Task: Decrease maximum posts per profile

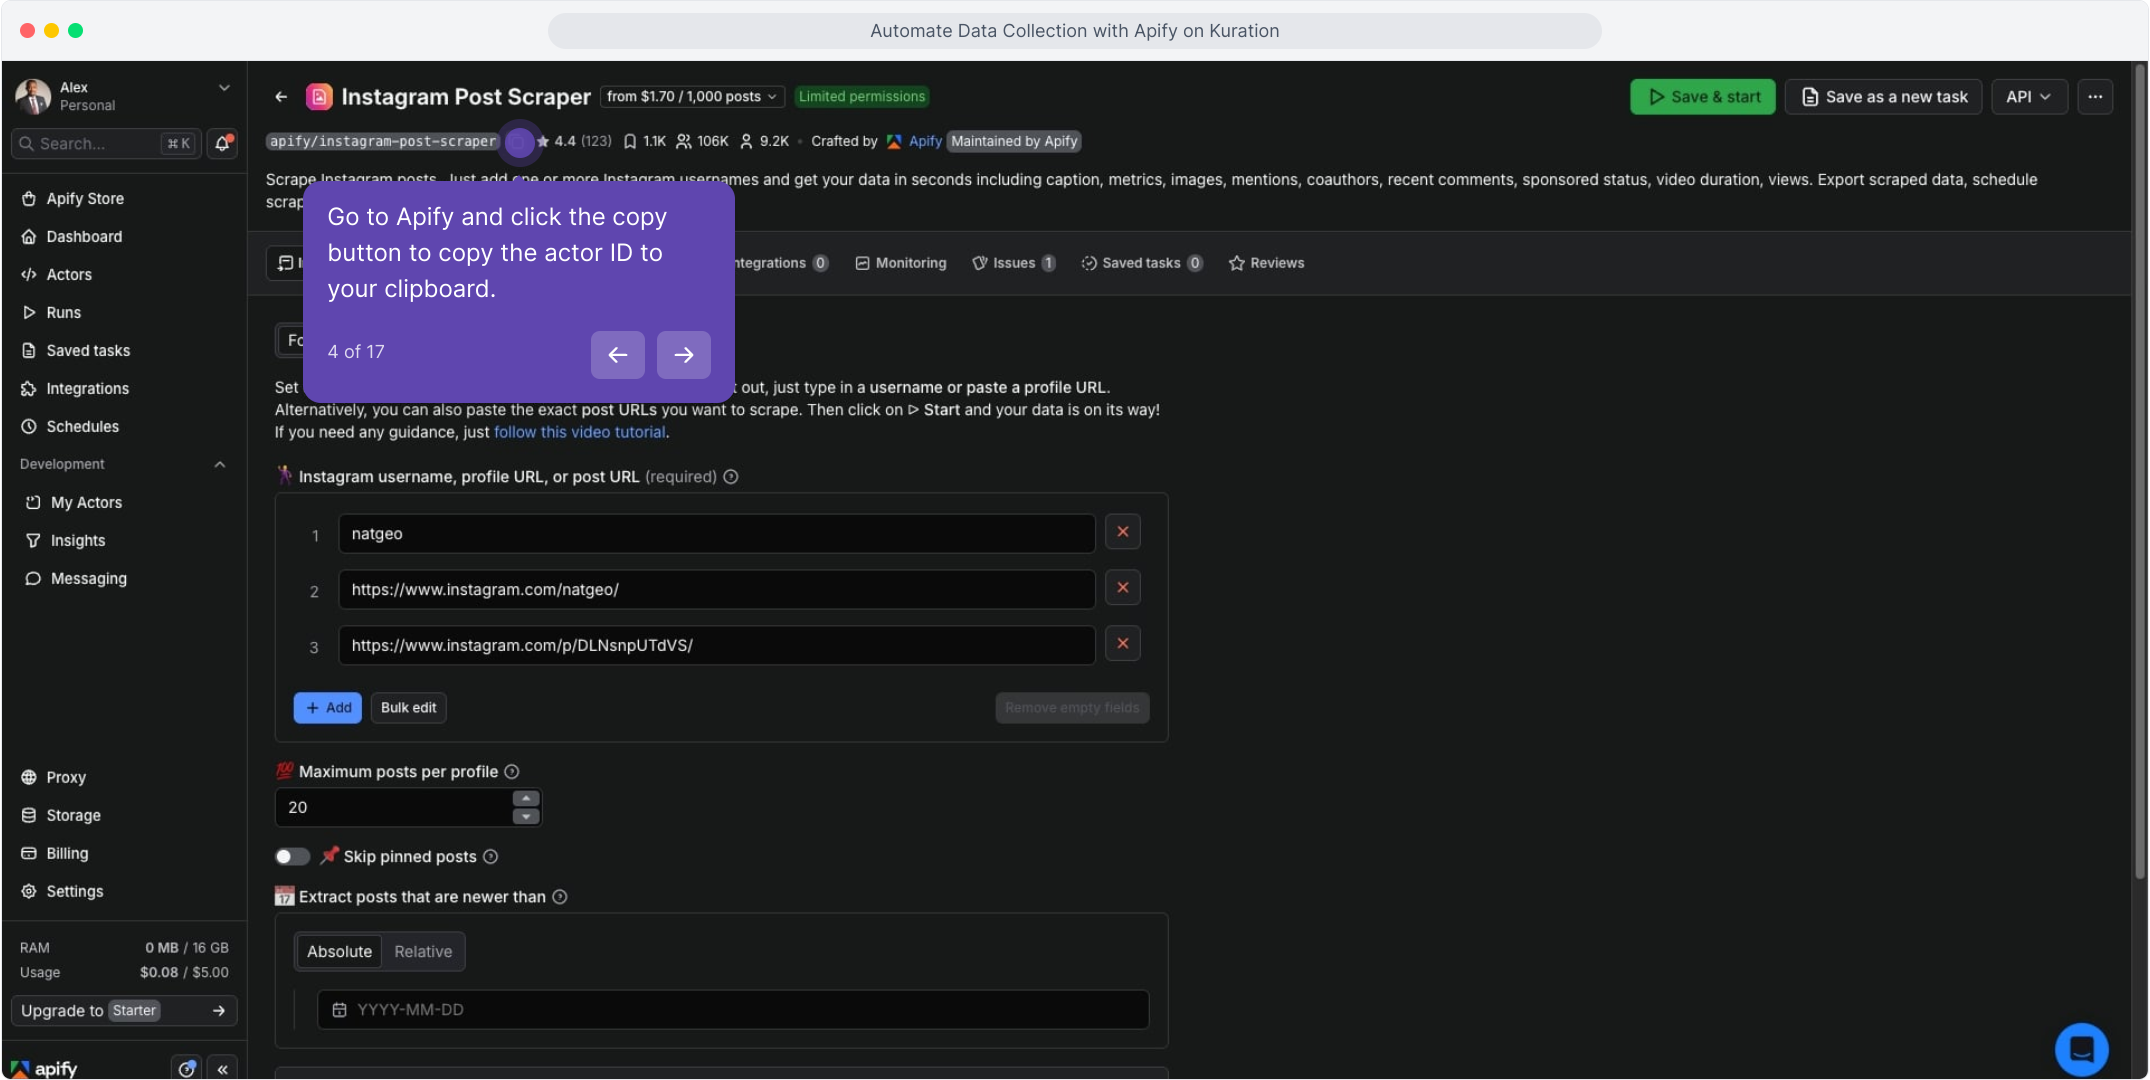Action: coord(526,816)
